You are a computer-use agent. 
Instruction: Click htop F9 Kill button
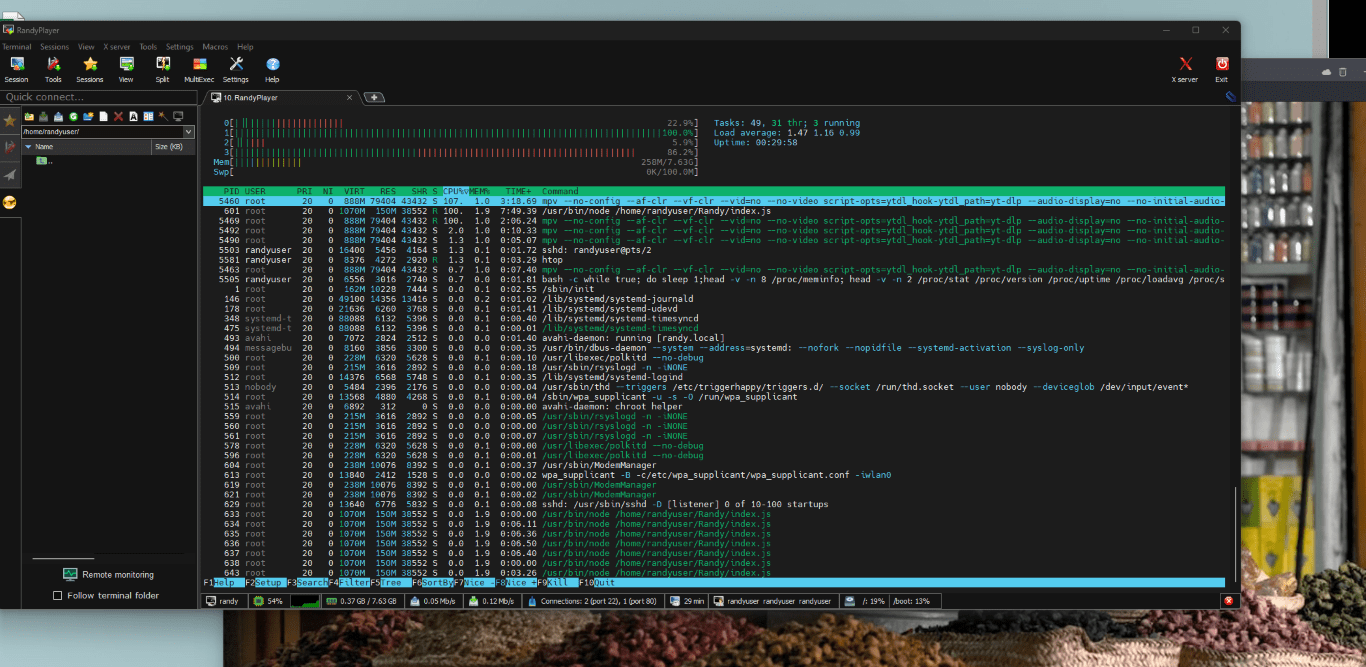click(x=558, y=582)
